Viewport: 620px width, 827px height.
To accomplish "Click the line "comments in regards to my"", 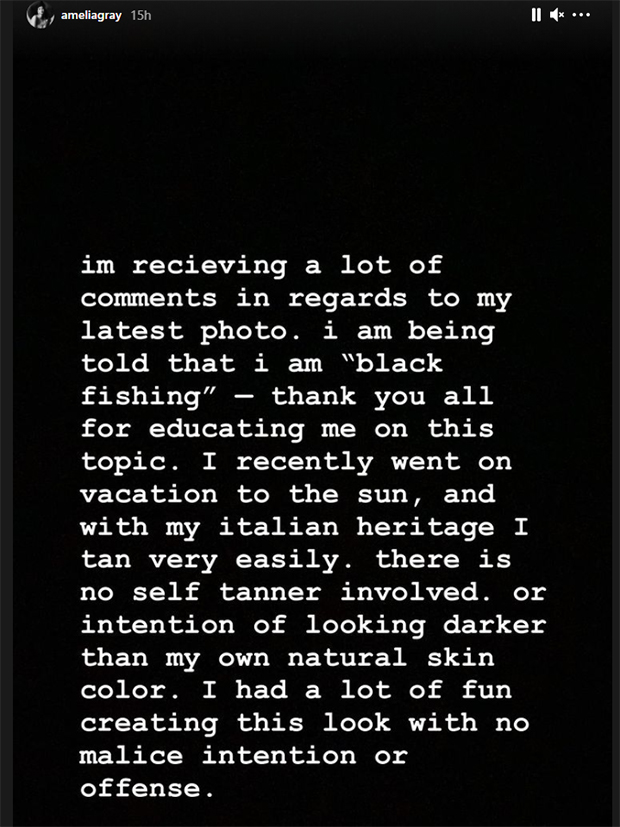I will (x=296, y=299).
